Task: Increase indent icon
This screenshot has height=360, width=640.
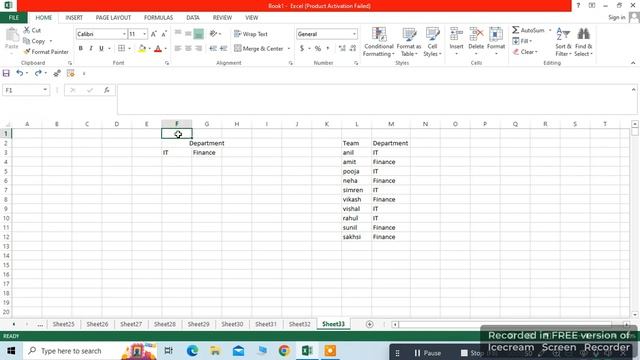Action: 223,49
